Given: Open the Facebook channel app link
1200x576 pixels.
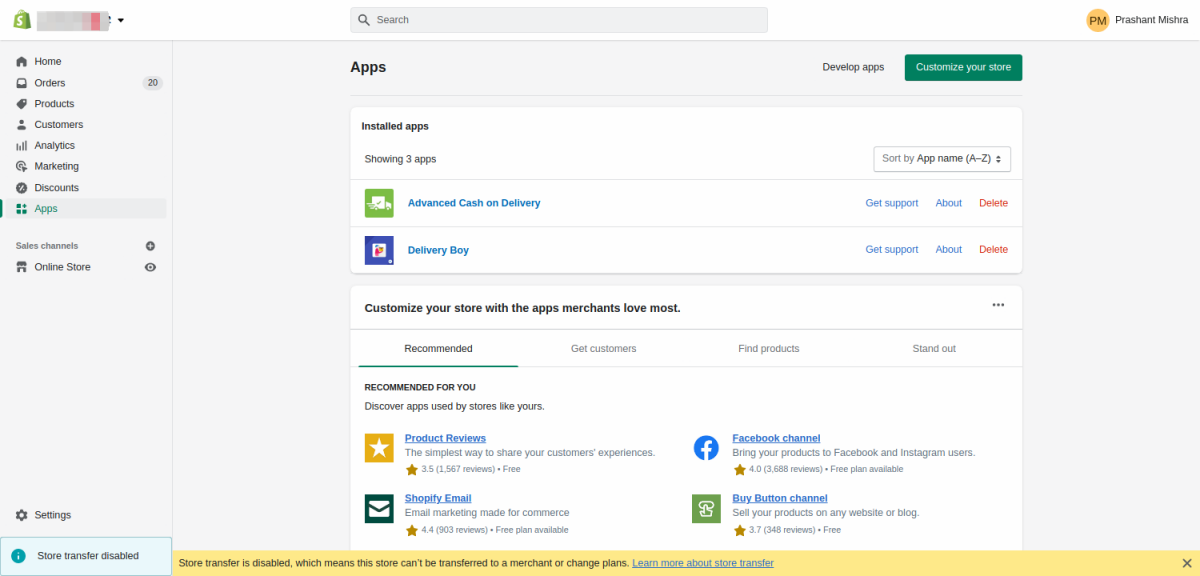Looking at the screenshot, I should tap(776, 438).
